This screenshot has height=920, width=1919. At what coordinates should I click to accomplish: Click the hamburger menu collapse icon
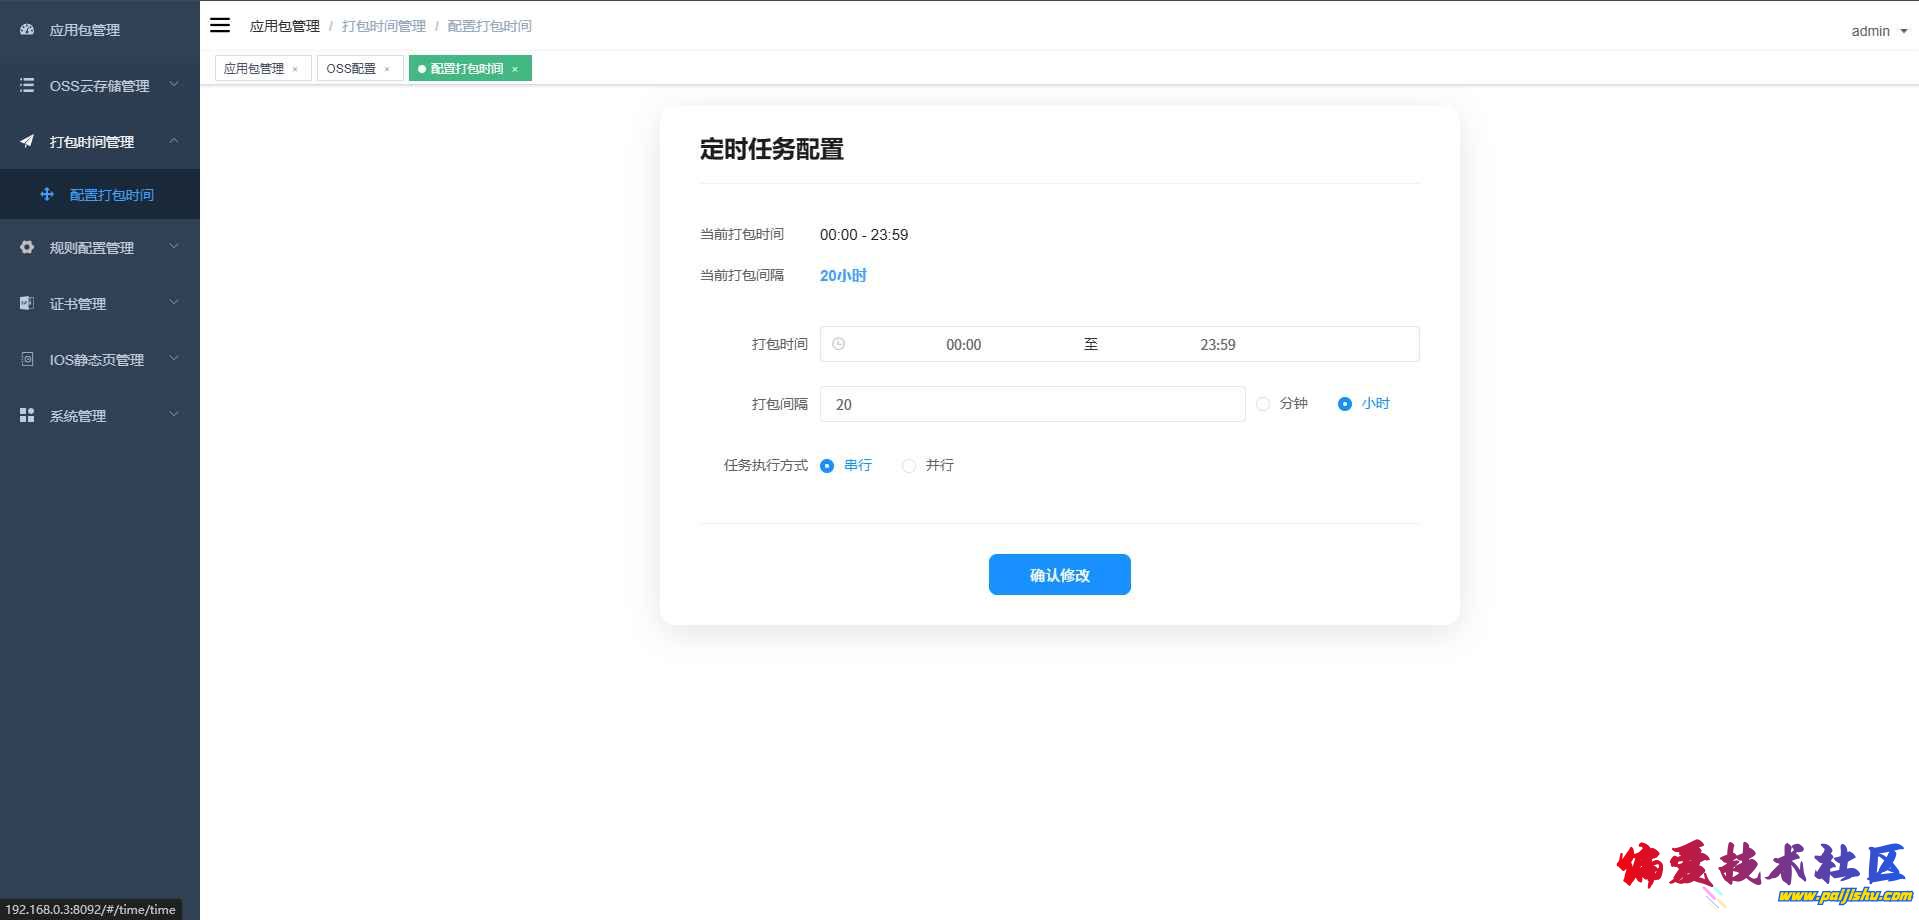(x=220, y=25)
